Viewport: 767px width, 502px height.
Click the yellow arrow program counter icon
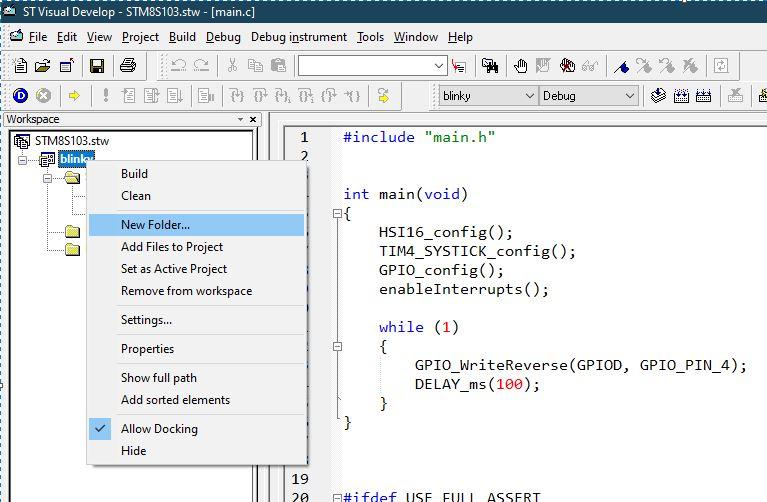(x=74, y=95)
